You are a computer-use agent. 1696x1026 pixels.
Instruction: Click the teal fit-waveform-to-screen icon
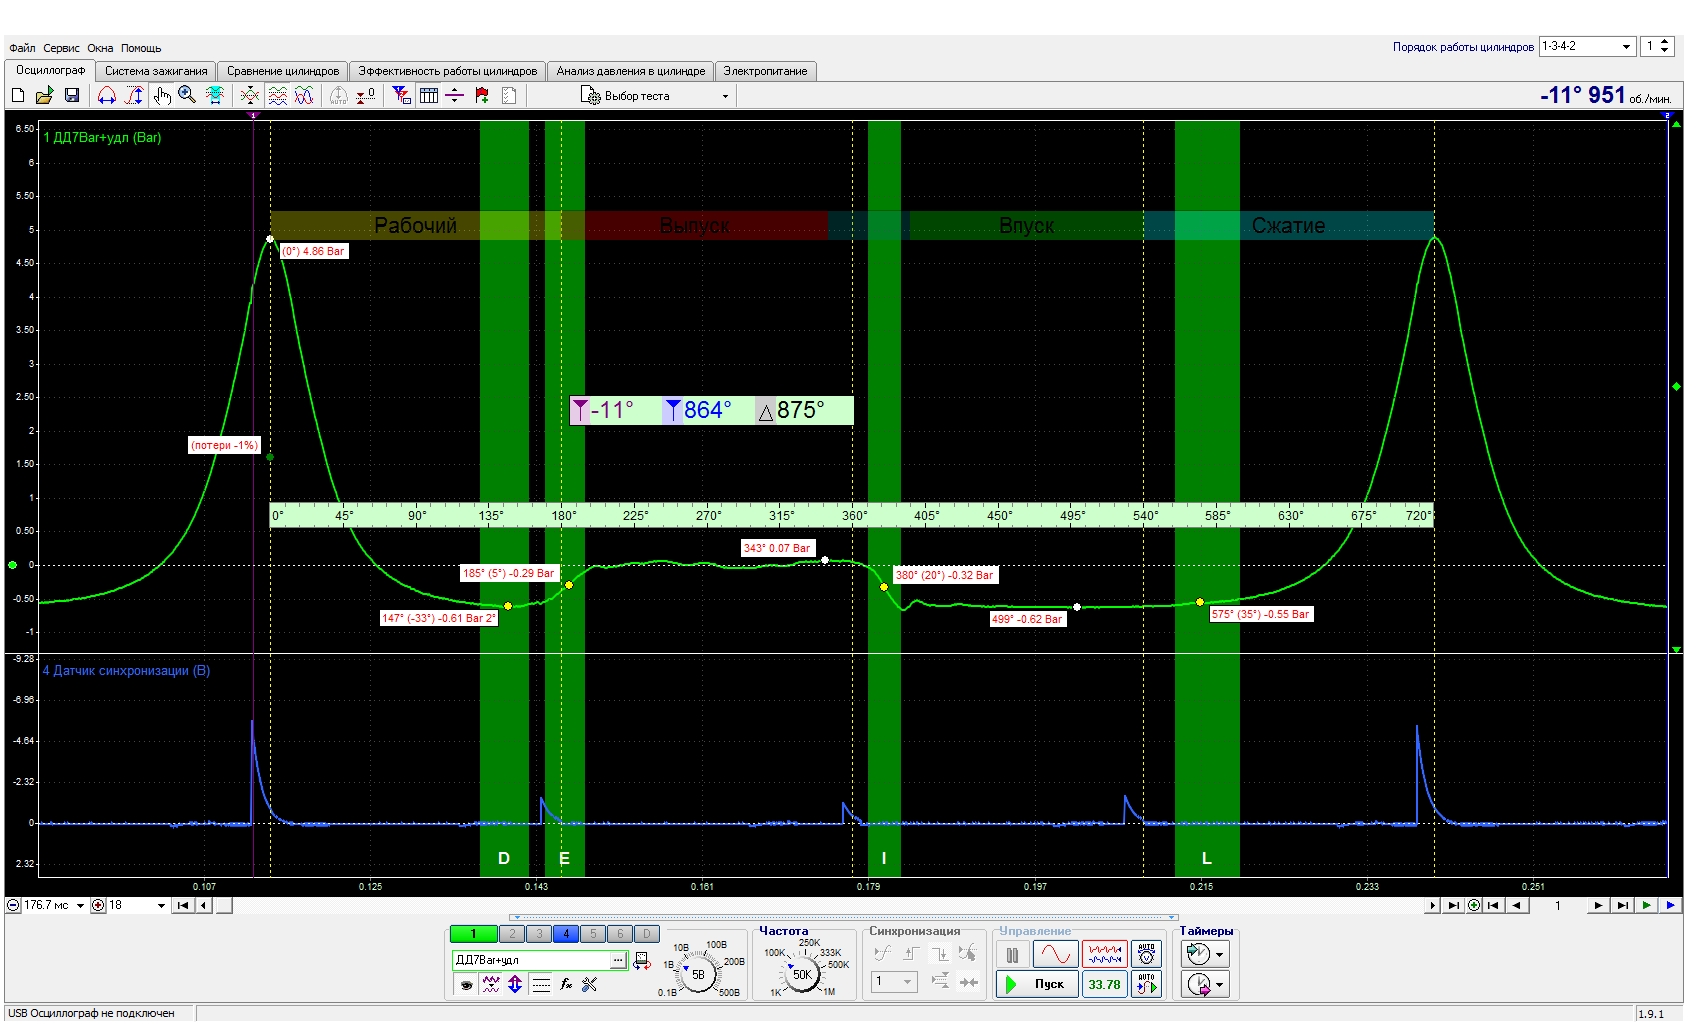point(215,95)
